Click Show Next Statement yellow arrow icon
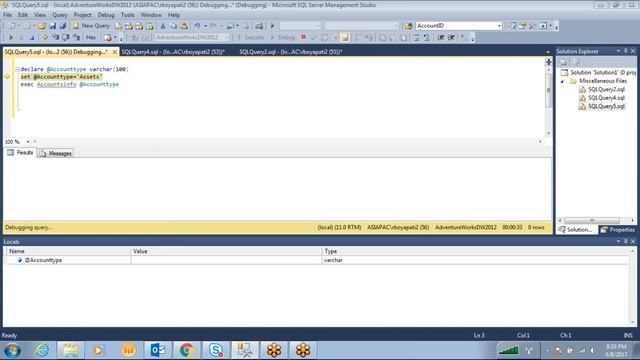Image resolution: width=640 pixels, height=360 pixels. [45, 38]
